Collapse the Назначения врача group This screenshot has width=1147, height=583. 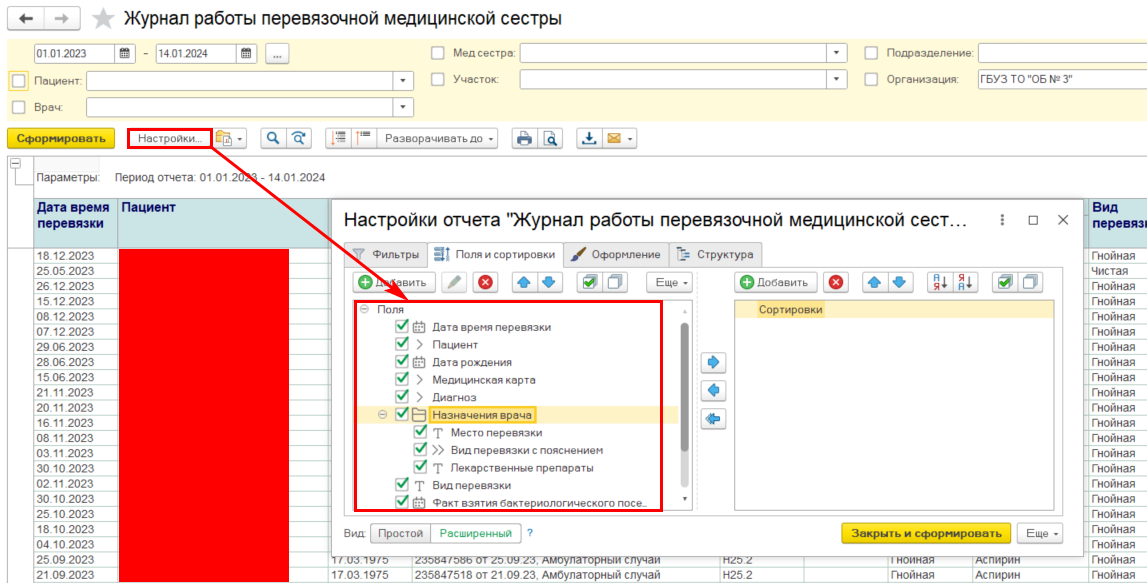(382, 414)
